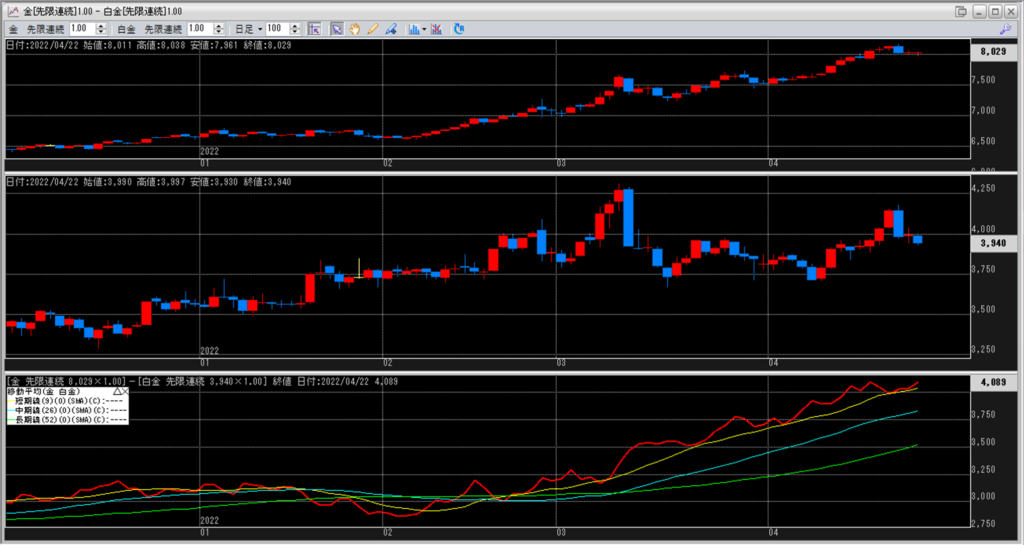Click the 金 ratio value input field

80,29
